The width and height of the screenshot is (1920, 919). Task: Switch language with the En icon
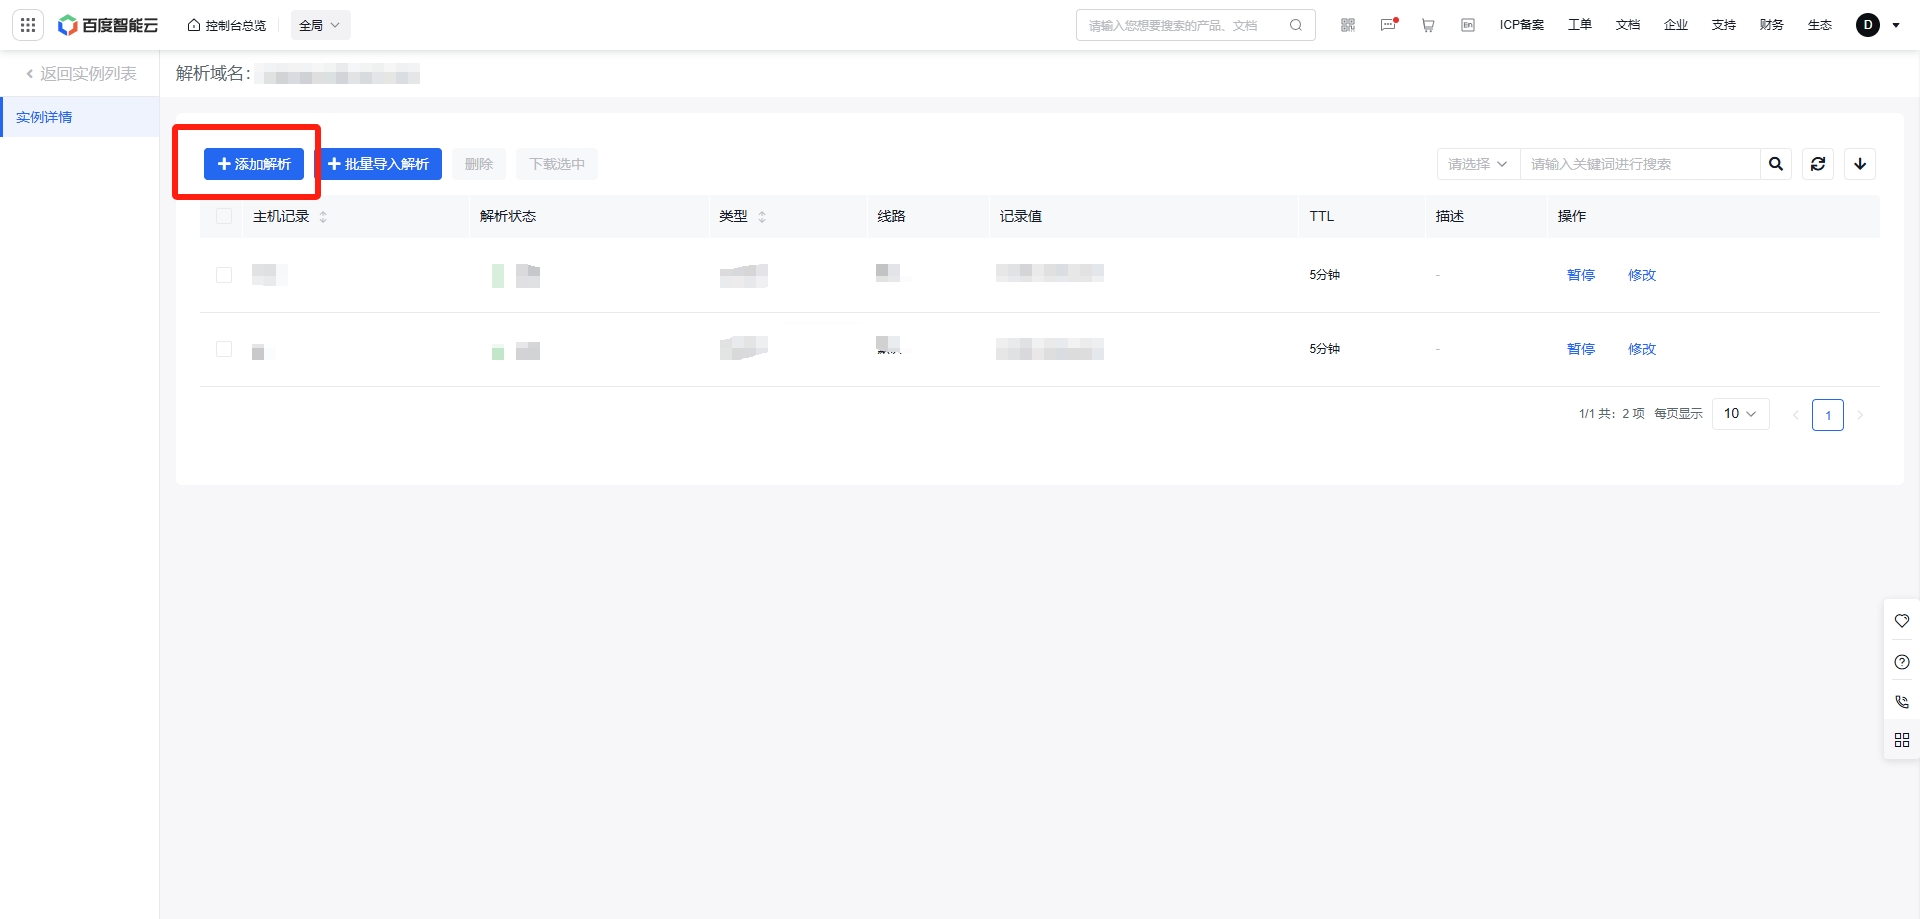pos(1468,25)
